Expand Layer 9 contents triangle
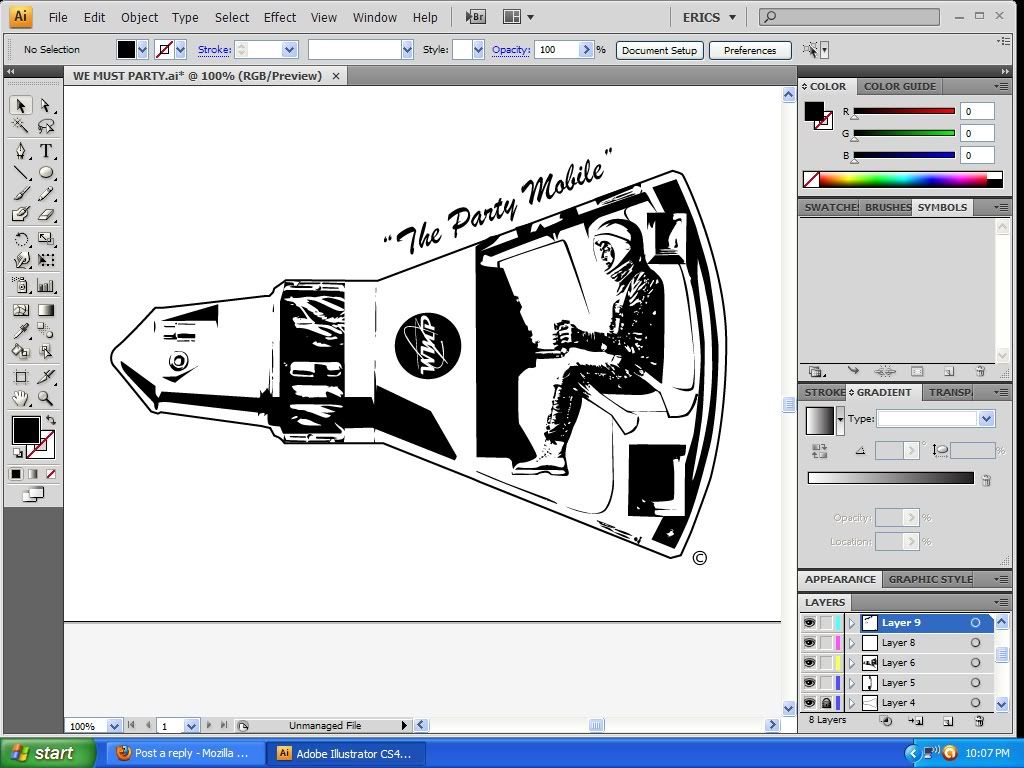Viewport: 1024px width, 768px height. [x=852, y=623]
